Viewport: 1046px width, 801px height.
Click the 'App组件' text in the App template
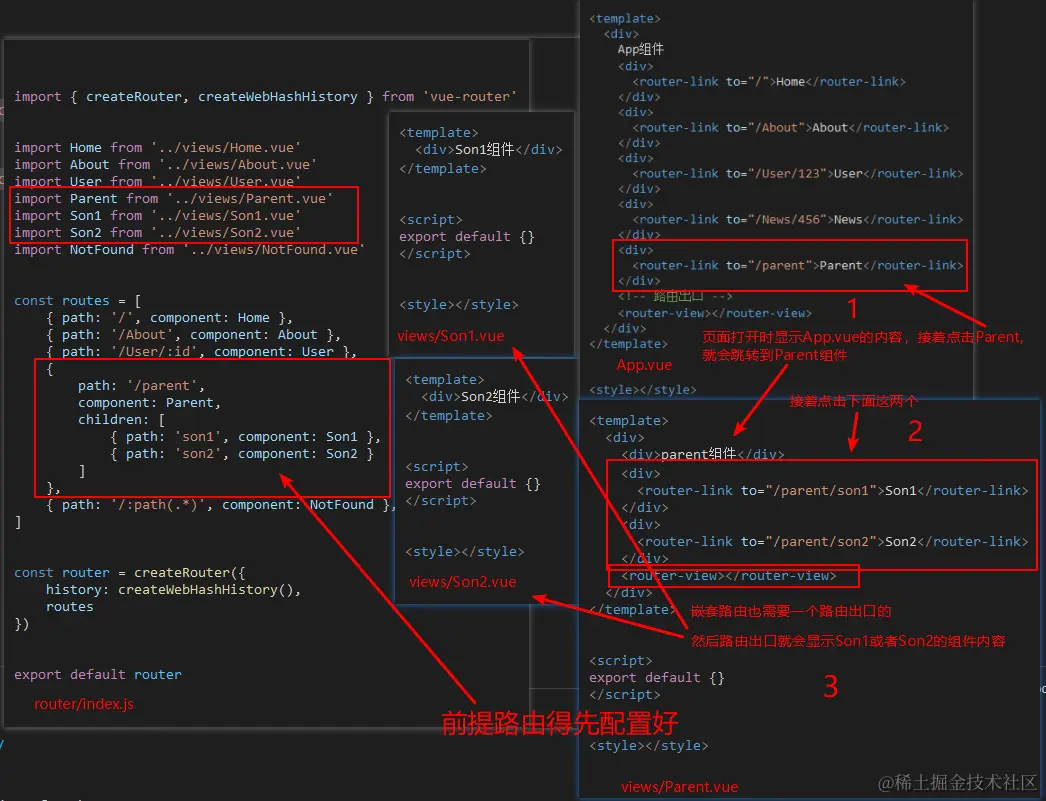pyautogui.click(x=640, y=49)
